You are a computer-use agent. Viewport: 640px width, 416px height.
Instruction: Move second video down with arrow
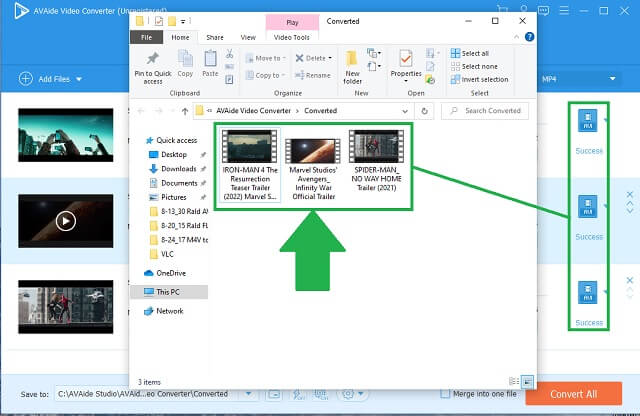click(630, 211)
